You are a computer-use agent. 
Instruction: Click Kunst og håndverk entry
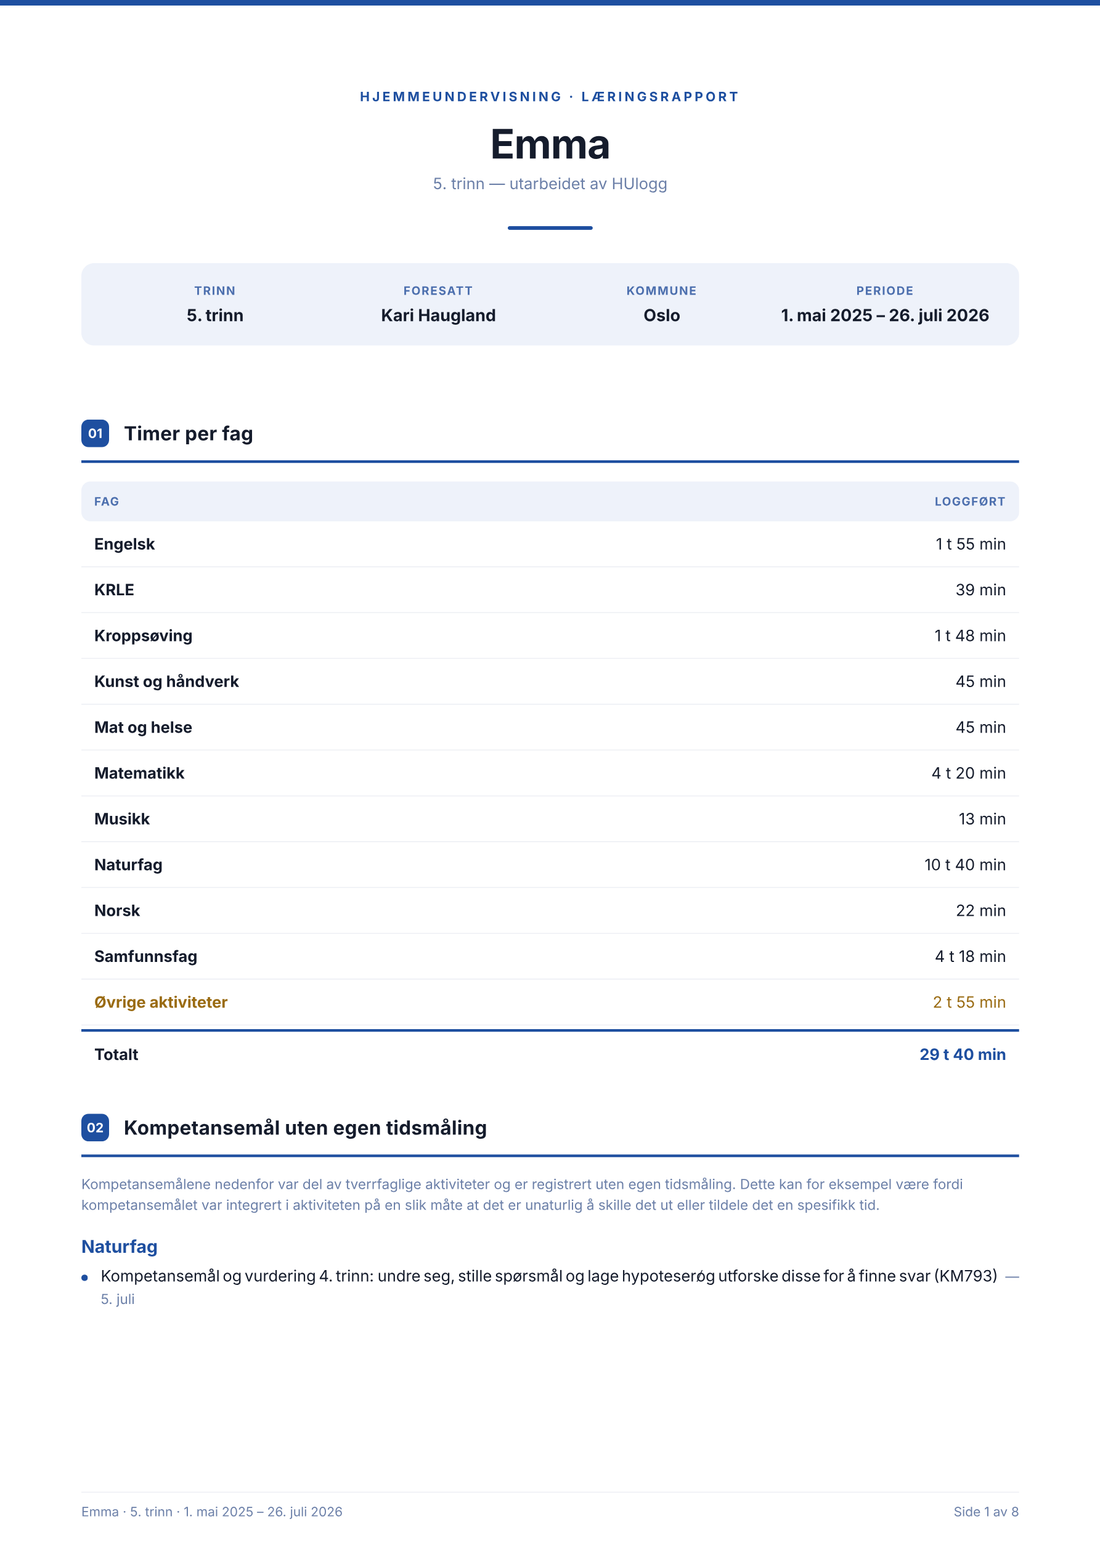pos(166,682)
